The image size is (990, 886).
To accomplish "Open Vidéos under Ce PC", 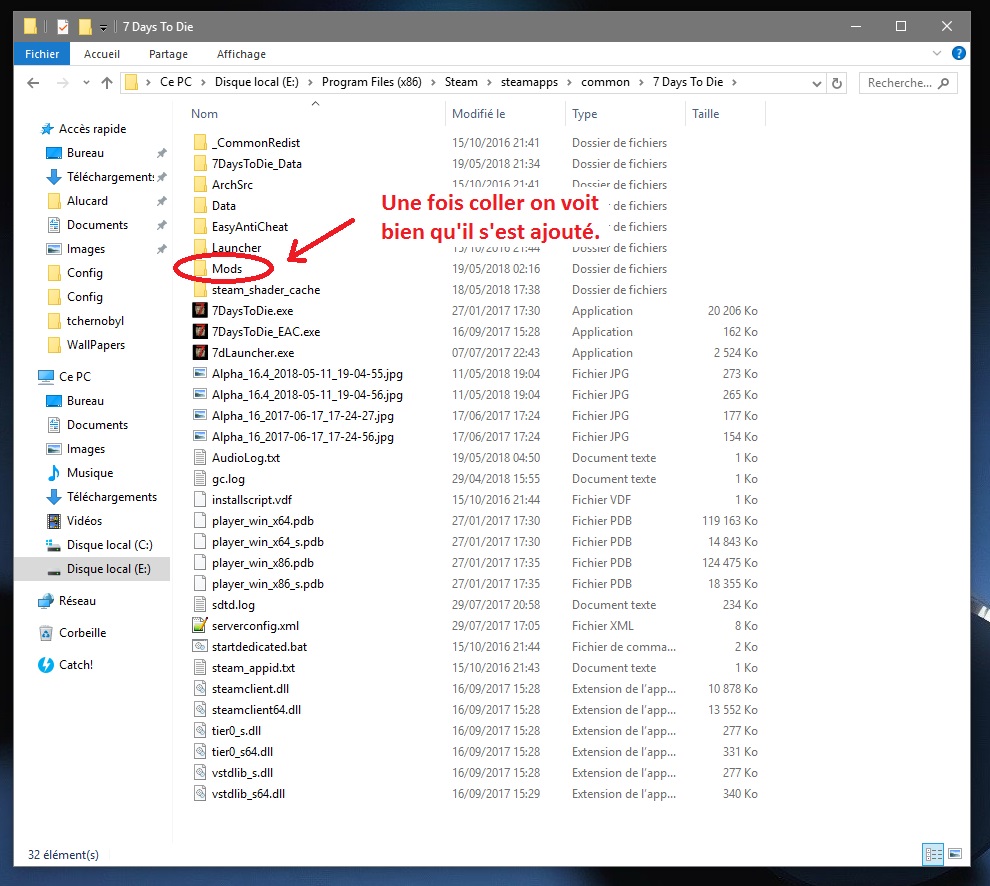I will pos(84,521).
